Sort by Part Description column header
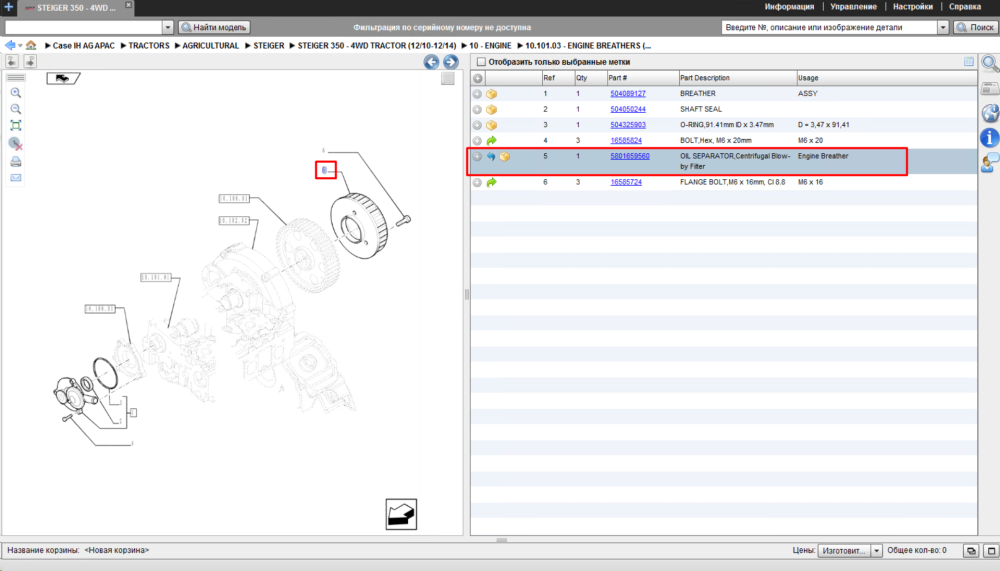 pyautogui.click(x=737, y=78)
